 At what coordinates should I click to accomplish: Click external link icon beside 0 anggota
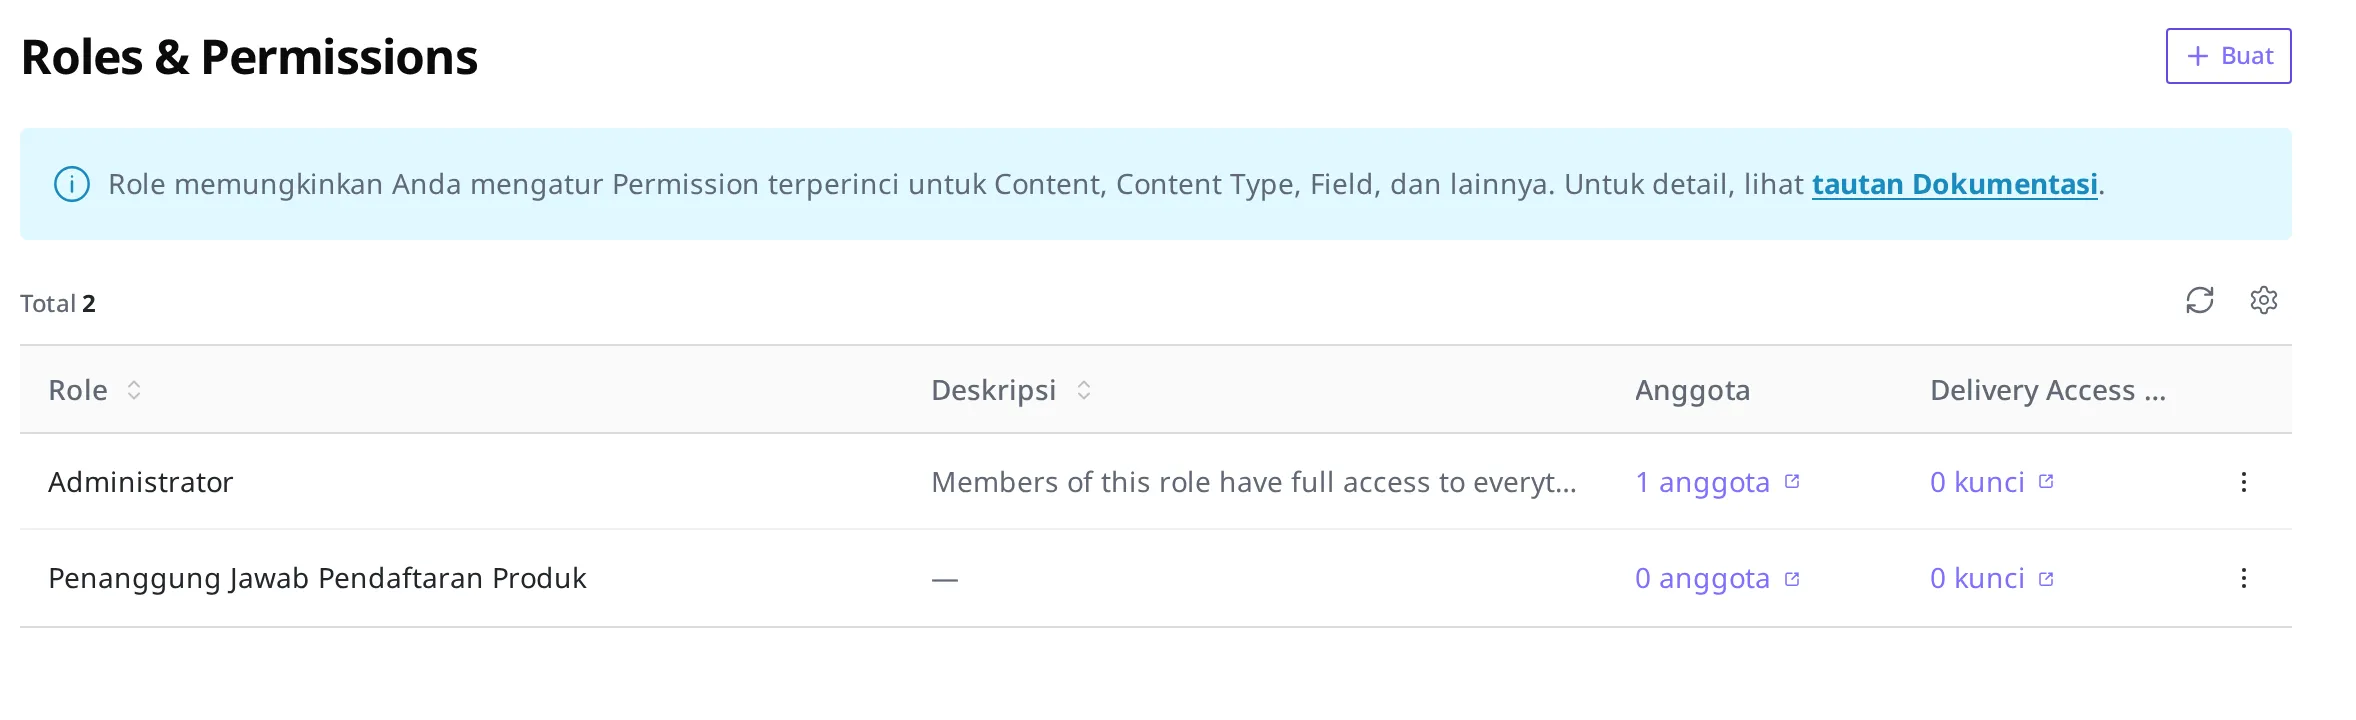(x=1792, y=579)
